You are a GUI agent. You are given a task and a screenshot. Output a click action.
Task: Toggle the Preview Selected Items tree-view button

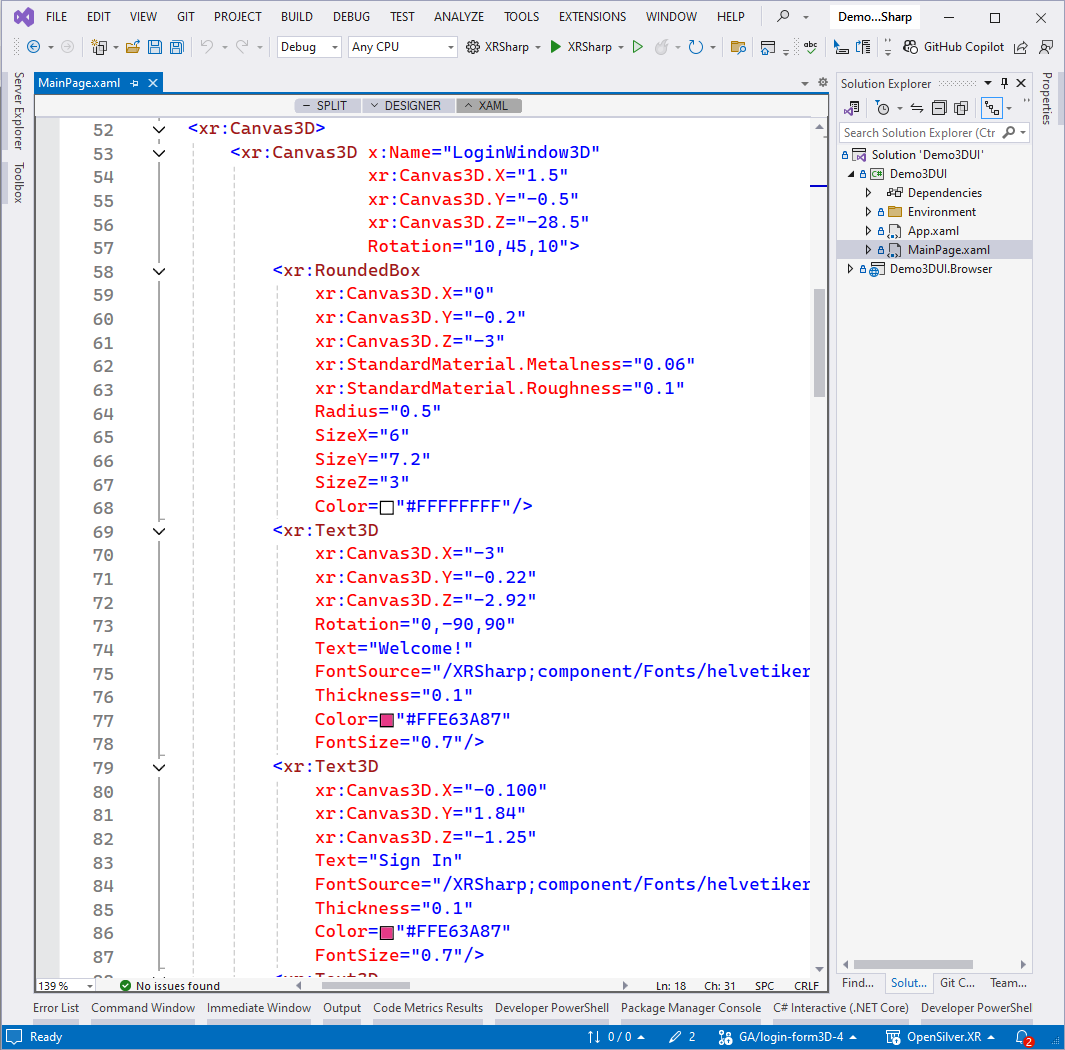(x=992, y=108)
